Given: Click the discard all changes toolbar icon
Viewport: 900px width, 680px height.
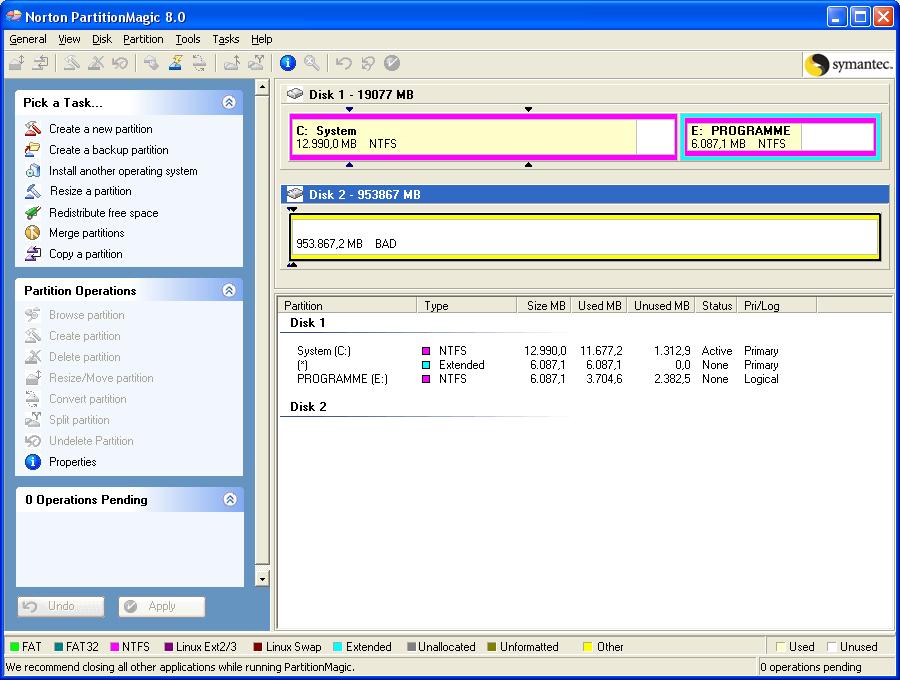Looking at the screenshot, I should 367,63.
